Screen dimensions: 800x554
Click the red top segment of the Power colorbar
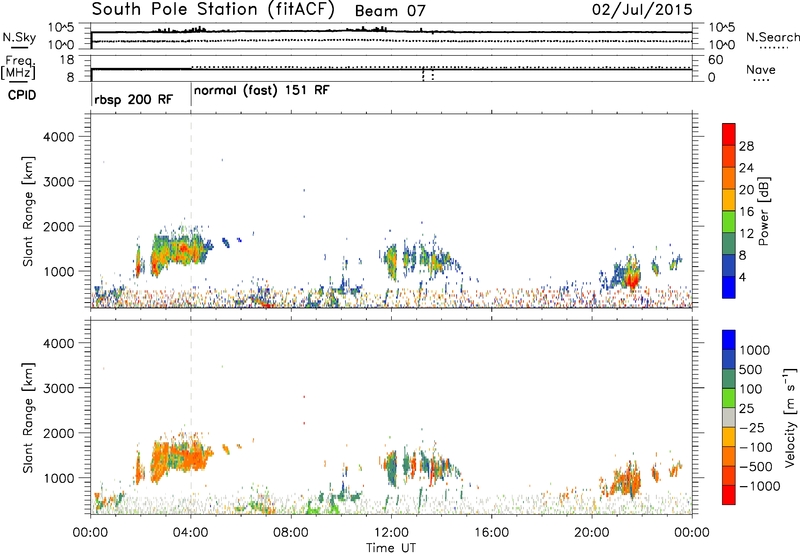pyautogui.click(x=729, y=134)
